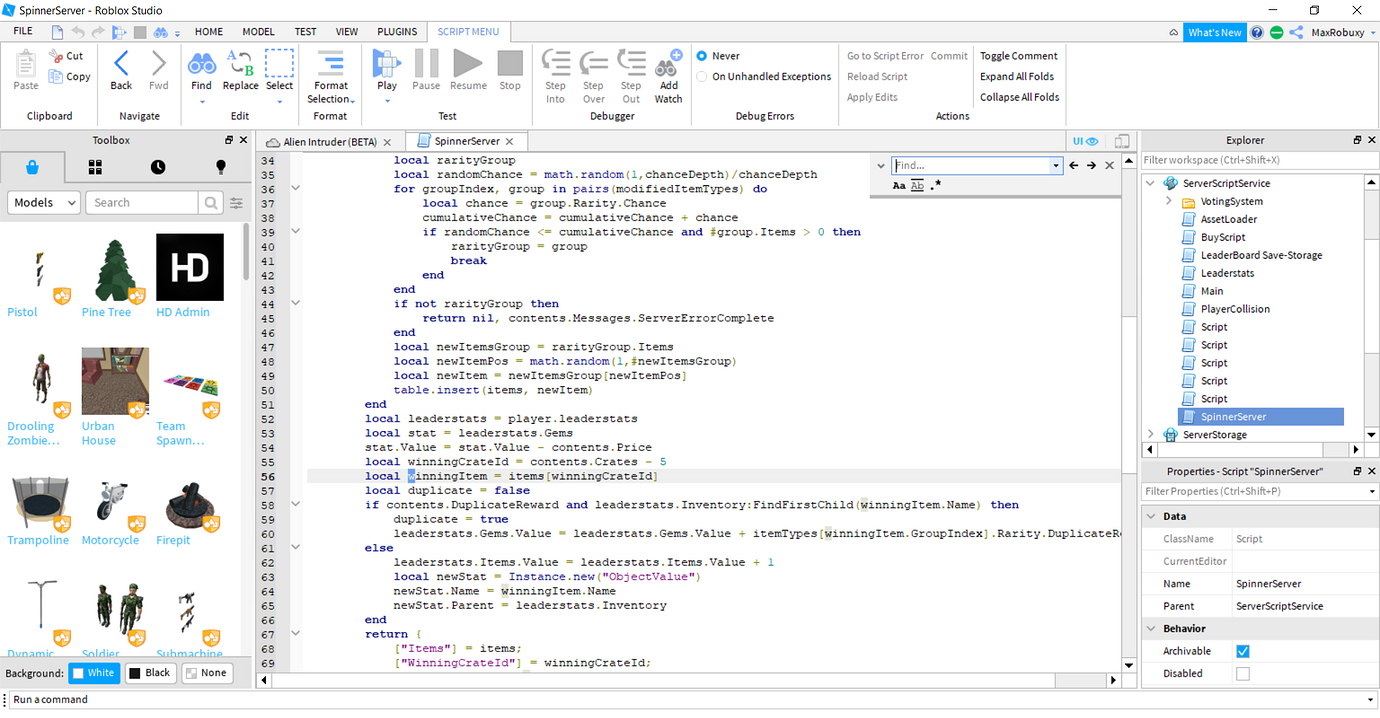Click the Toolbox search magnifier icon

(x=210, y=203)
